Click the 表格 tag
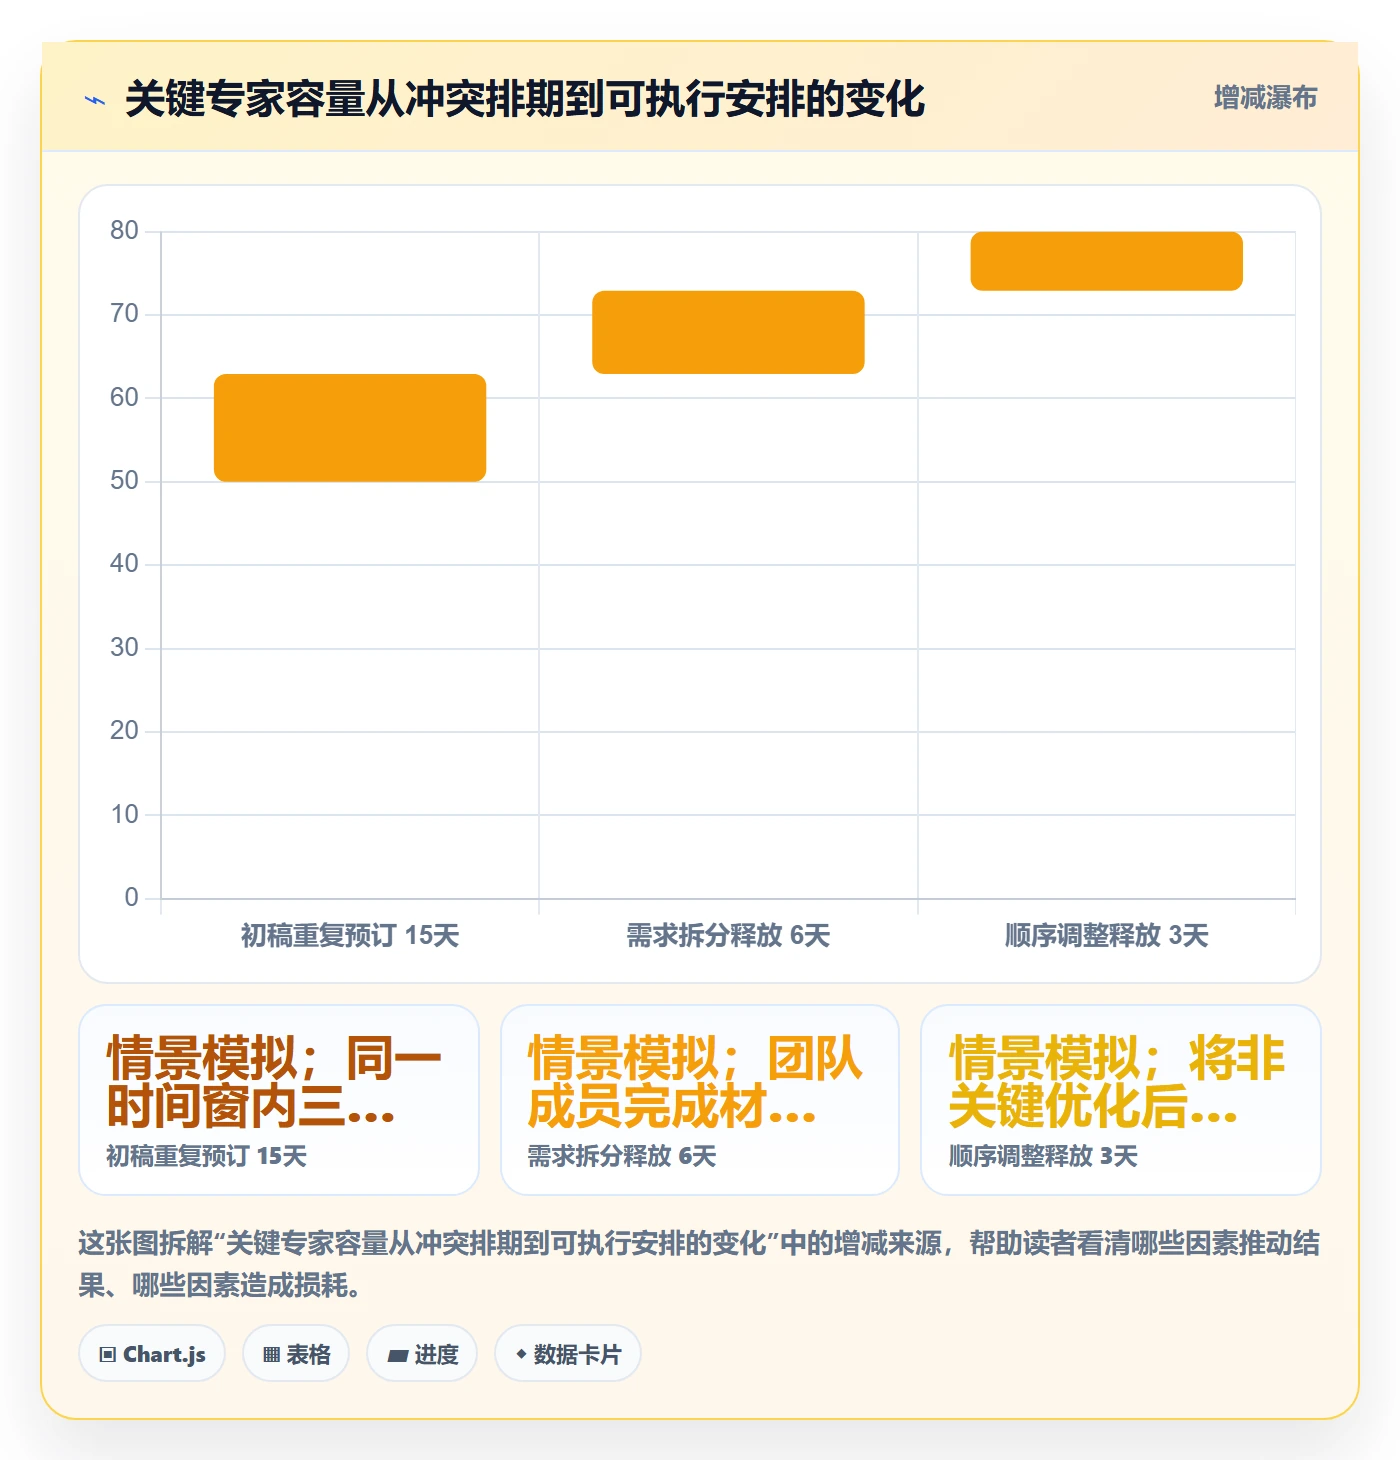This screenshot has height=1460, width=1400. click(296, 1354)
